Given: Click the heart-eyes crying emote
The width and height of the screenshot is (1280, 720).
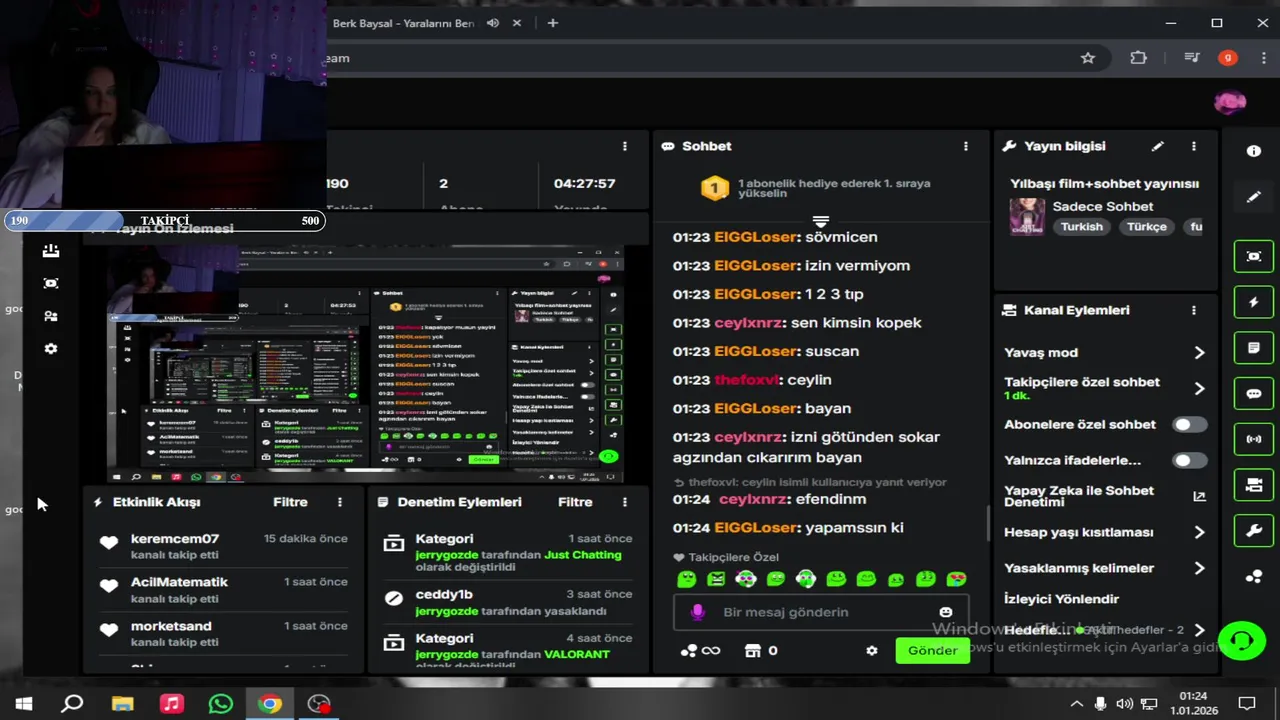Looking at the screenshot, I should pyautogui.click(x=956, y=579).
